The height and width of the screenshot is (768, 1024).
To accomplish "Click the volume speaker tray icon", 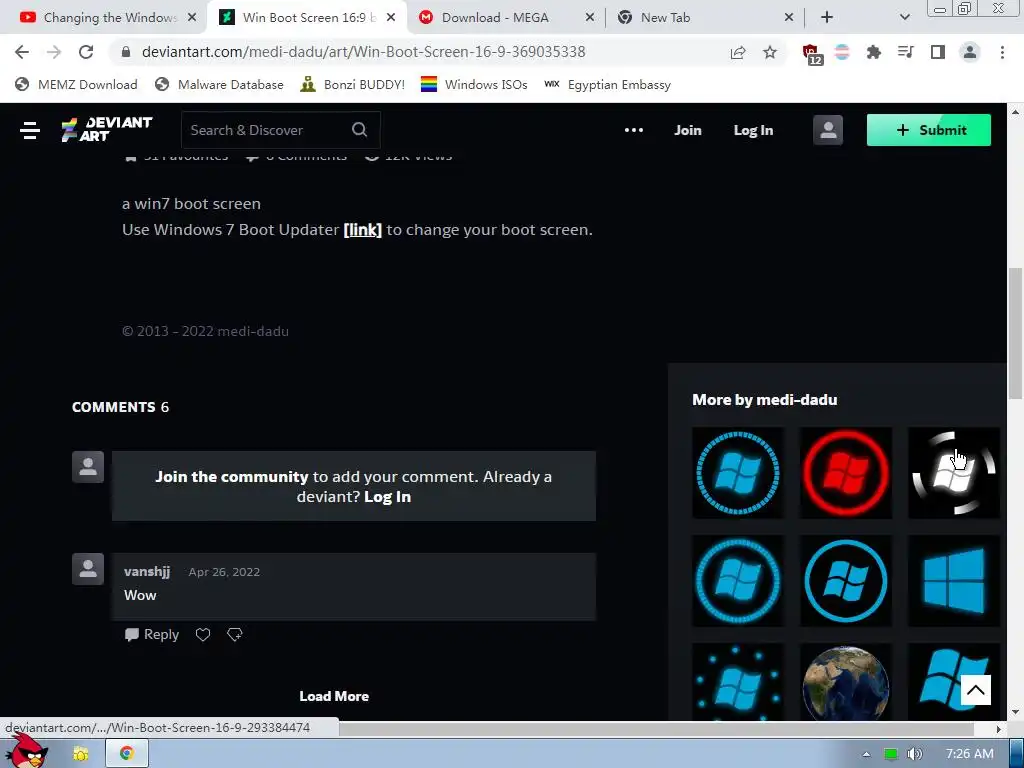I will pyautogui.click(x=915, y=754).
